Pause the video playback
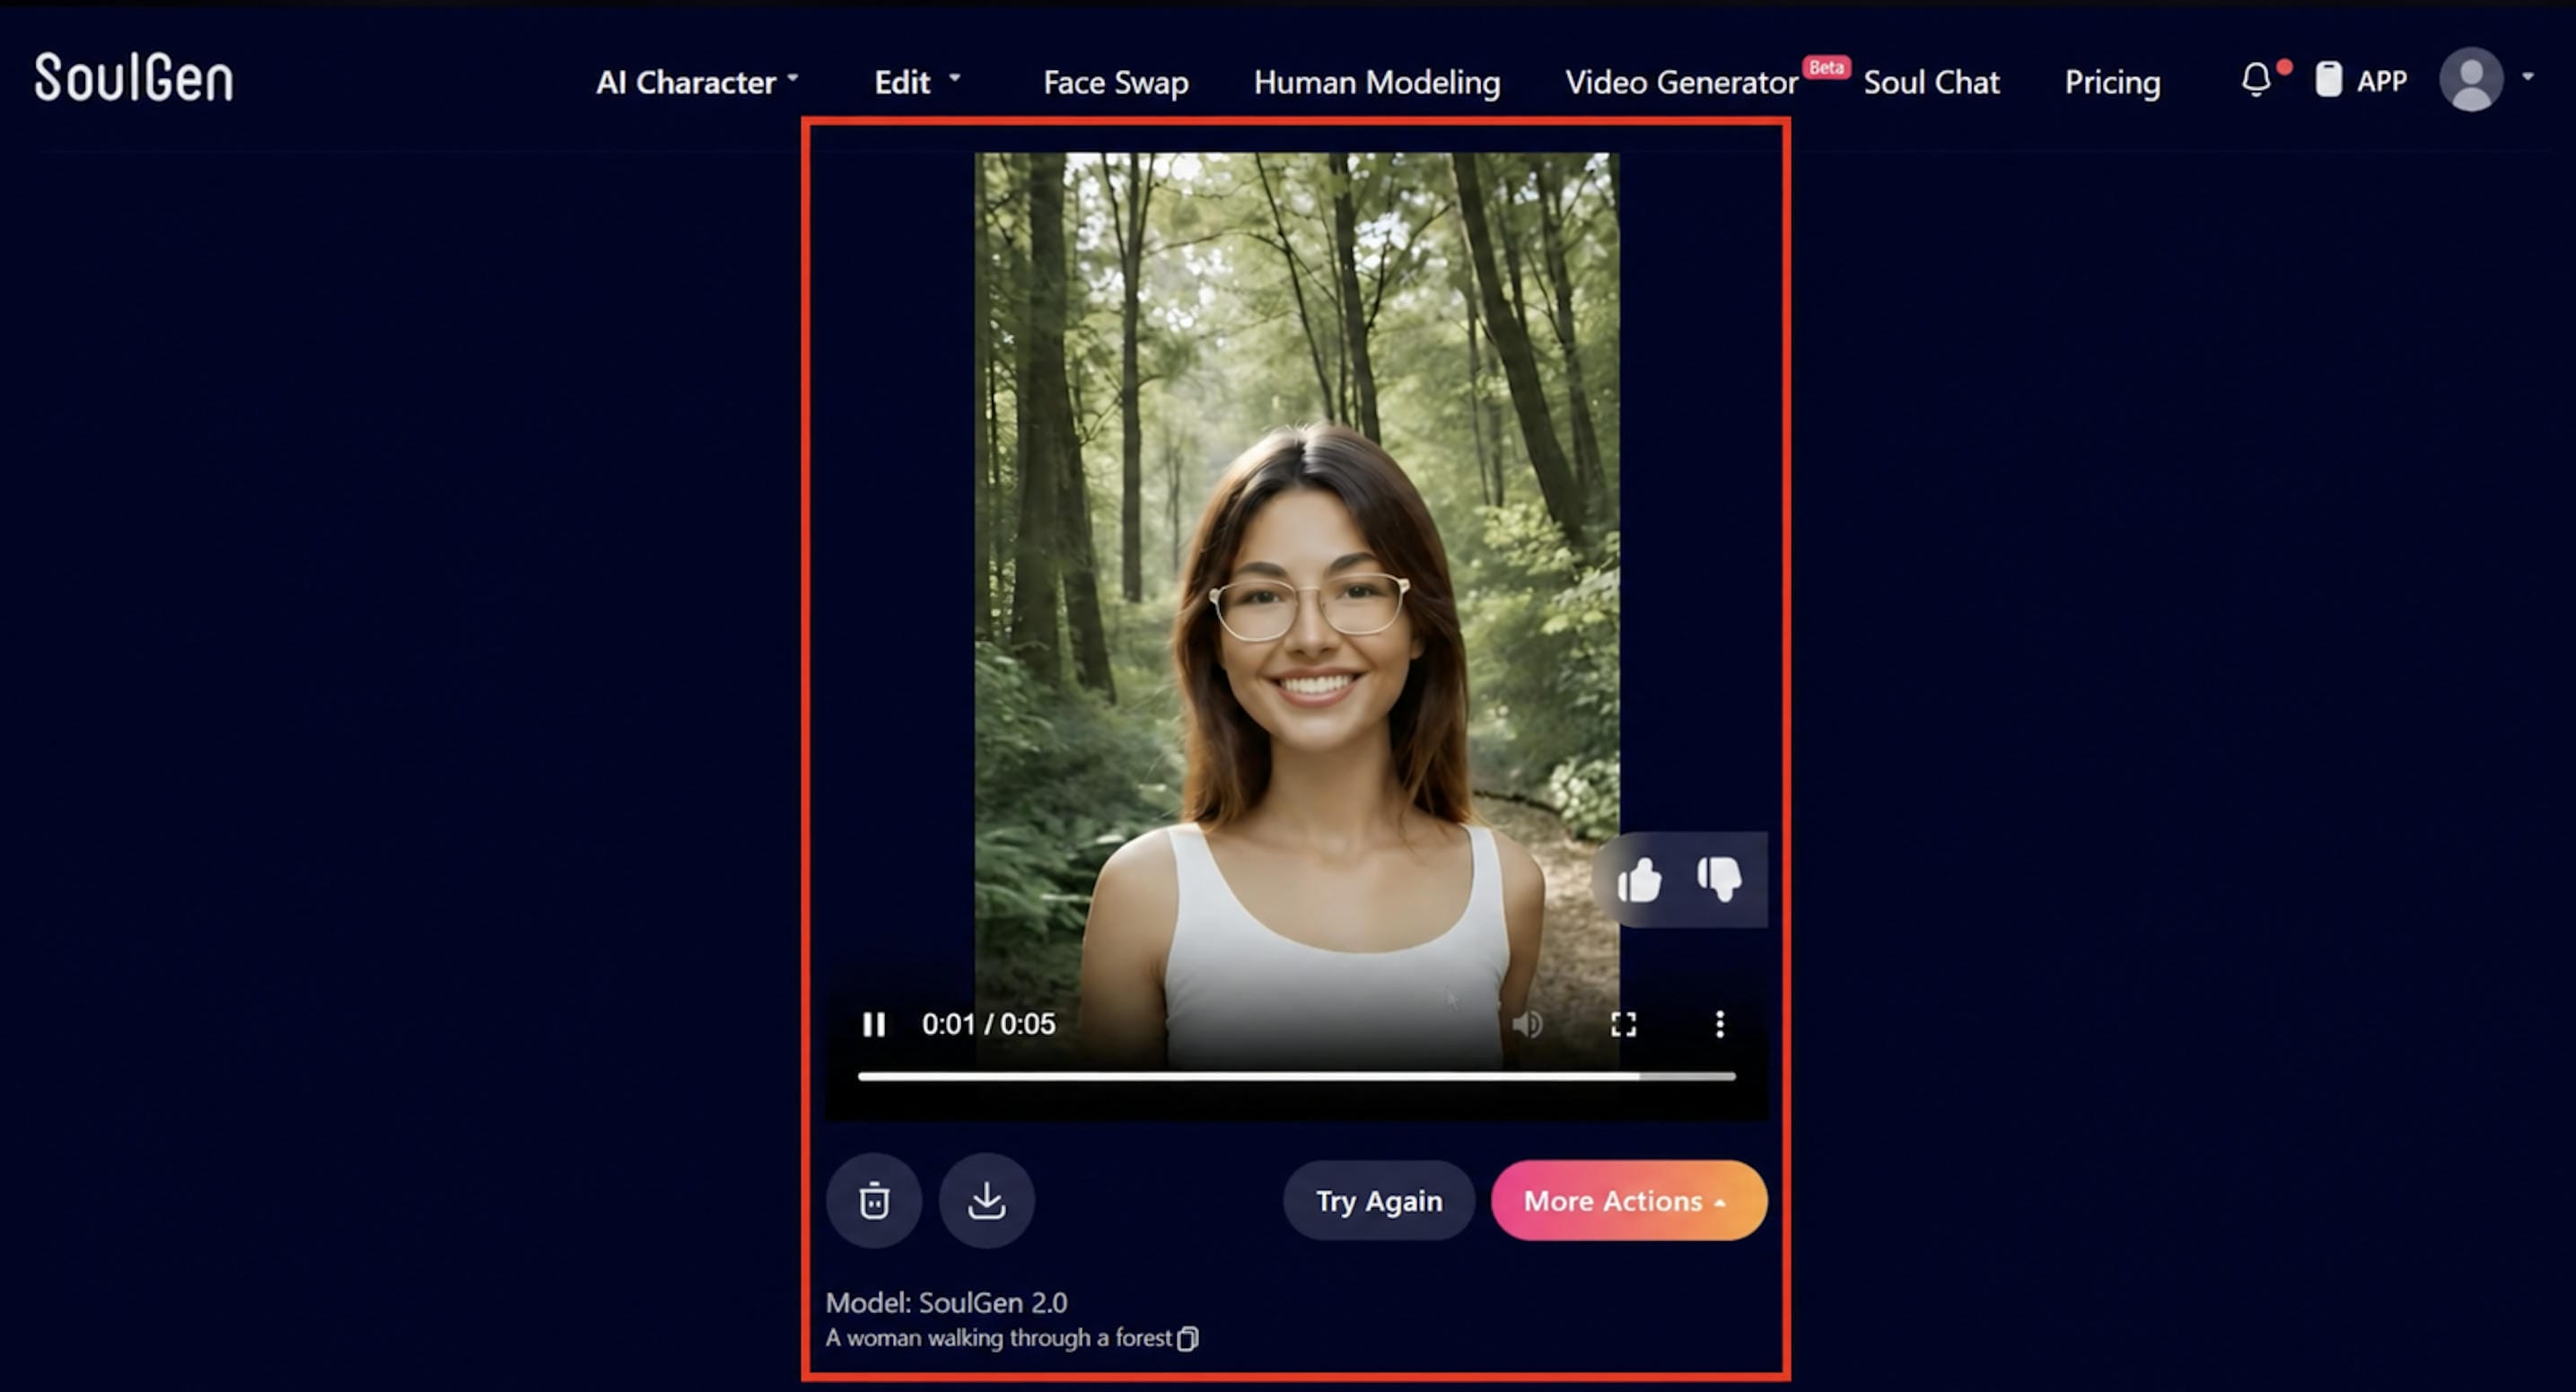The image size is (2576, 1392). coord(873,1024)
